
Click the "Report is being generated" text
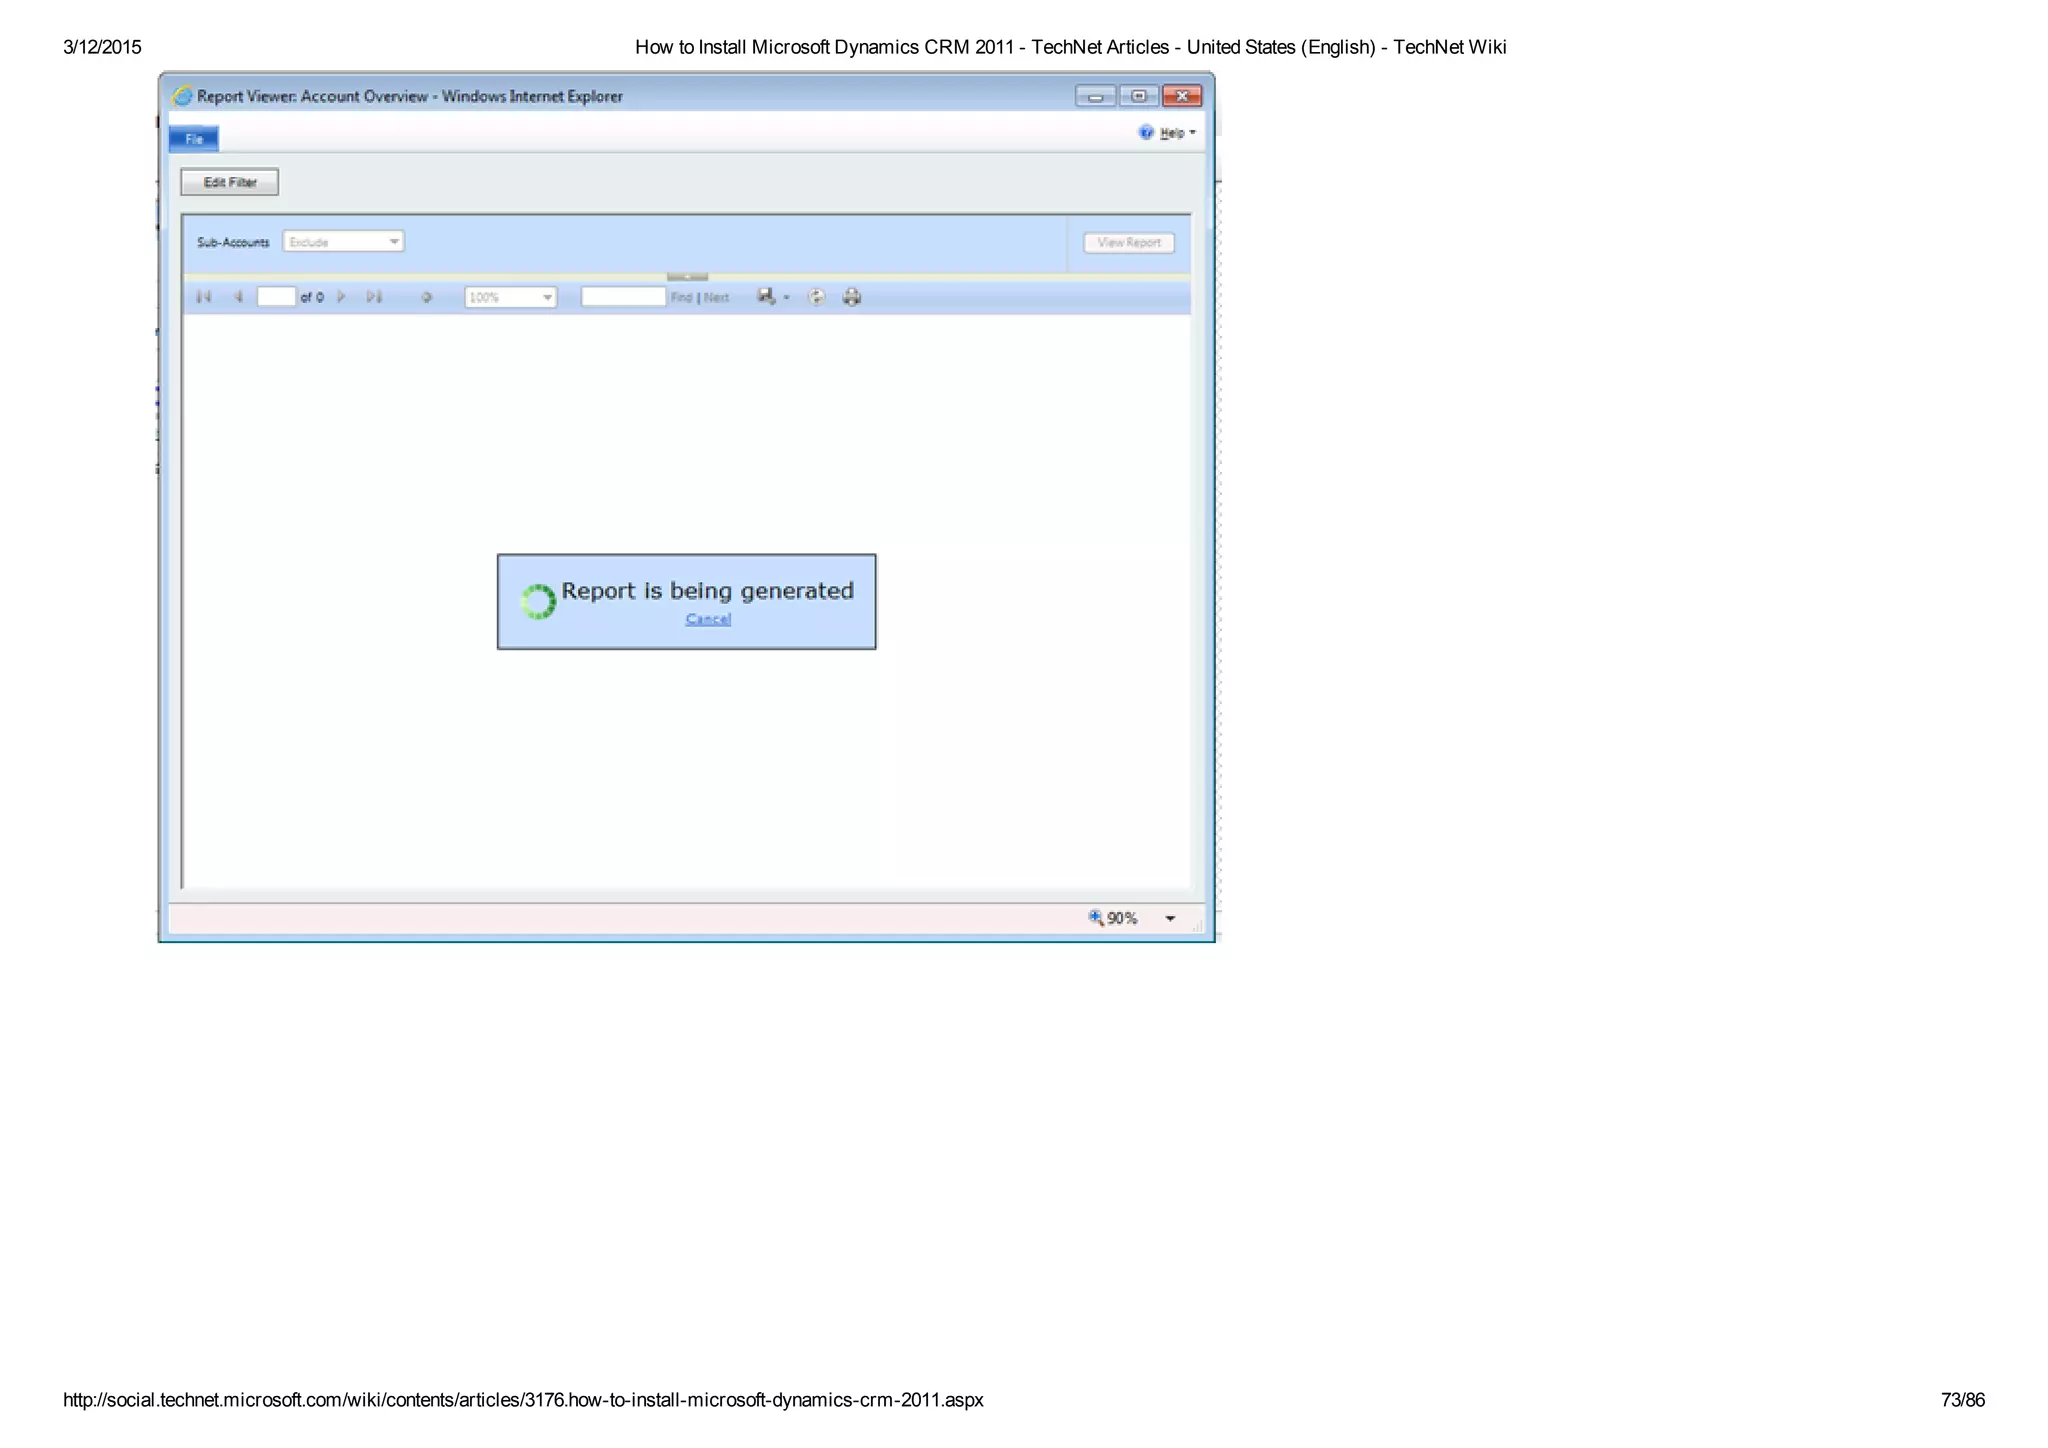pos(708,591)
